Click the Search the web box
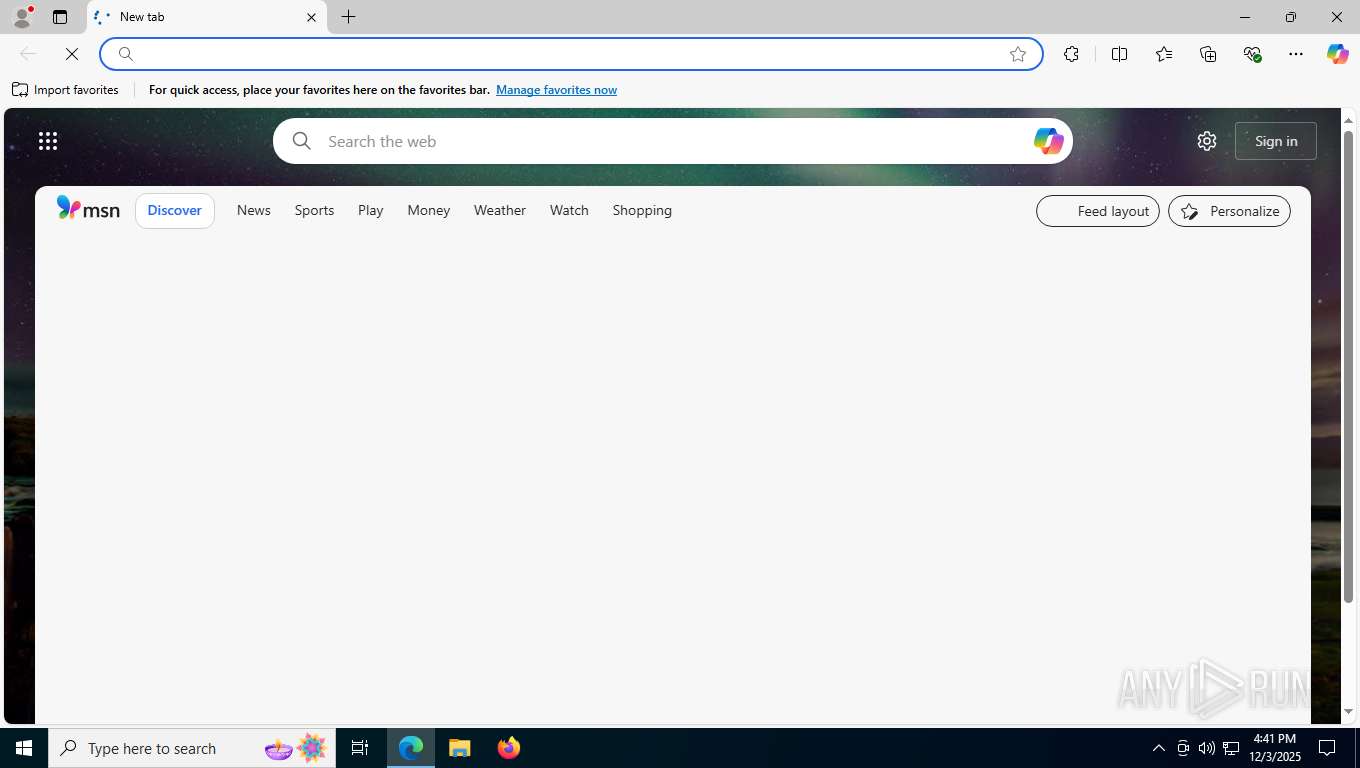 (x=672, y=141)
